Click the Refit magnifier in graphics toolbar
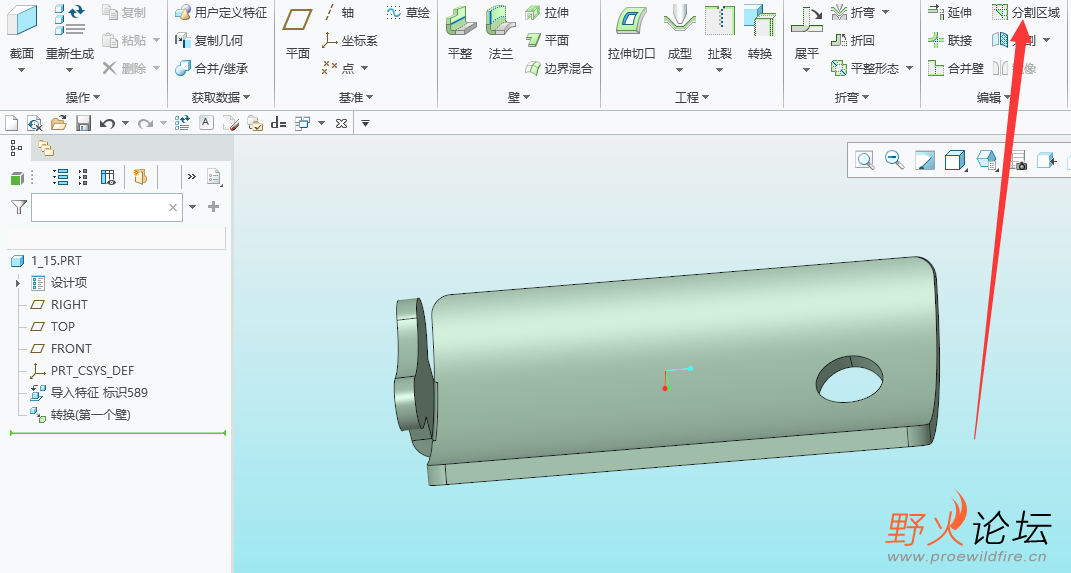The height and width of the screenshot is (573, 1071). (x=865, y=160)
